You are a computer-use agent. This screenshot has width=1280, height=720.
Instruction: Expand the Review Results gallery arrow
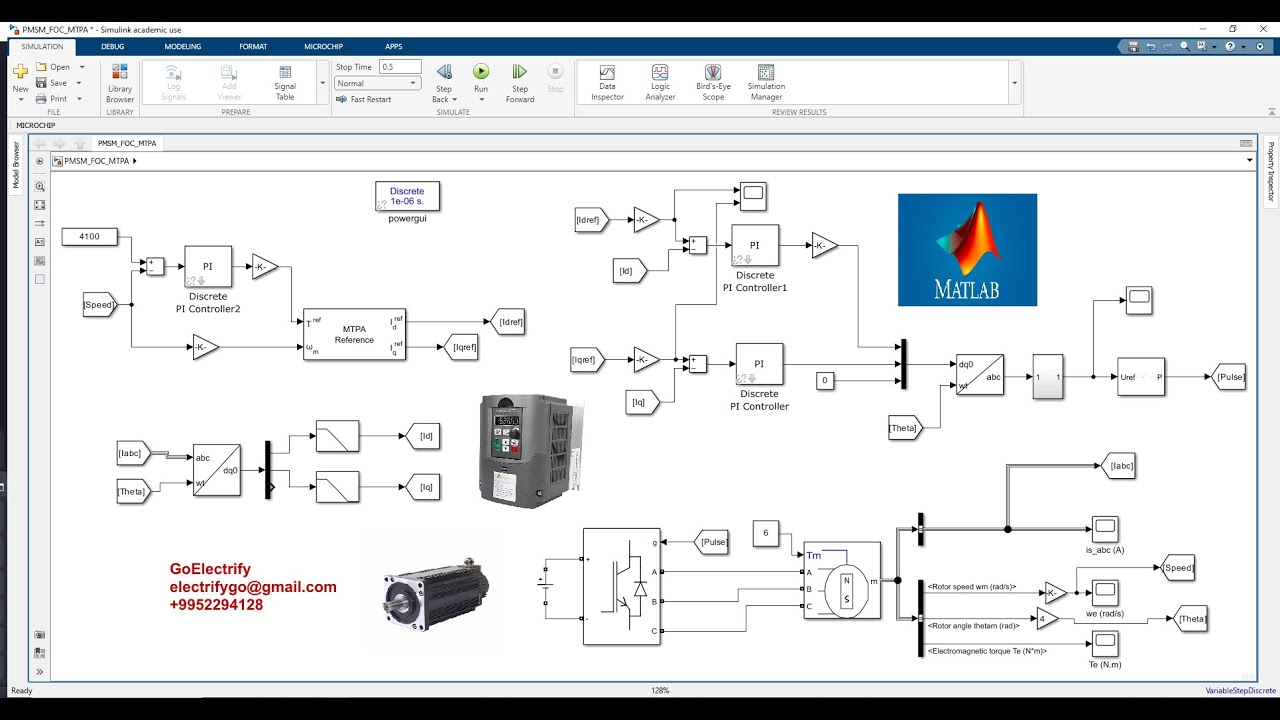pyautogui.click(x=1014, y=83)
